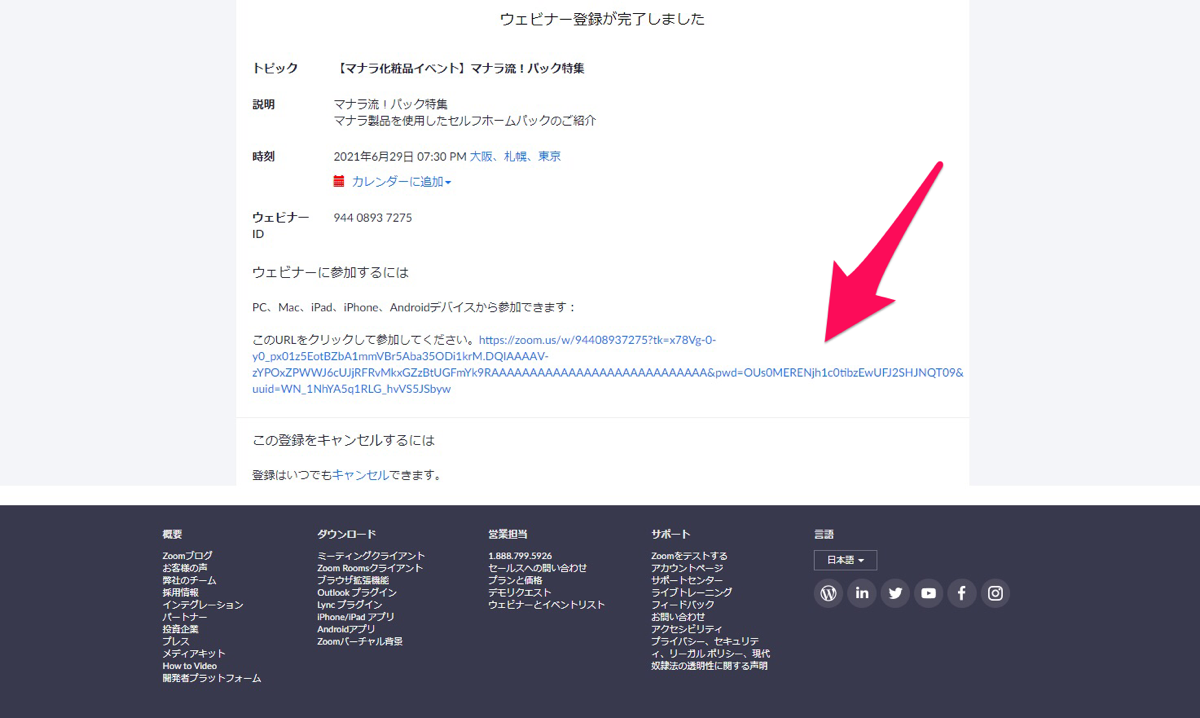Viewport: 1200px width, 718px height.
Task: Click the topic title マナラ流！パック特集
Action: 527,69
